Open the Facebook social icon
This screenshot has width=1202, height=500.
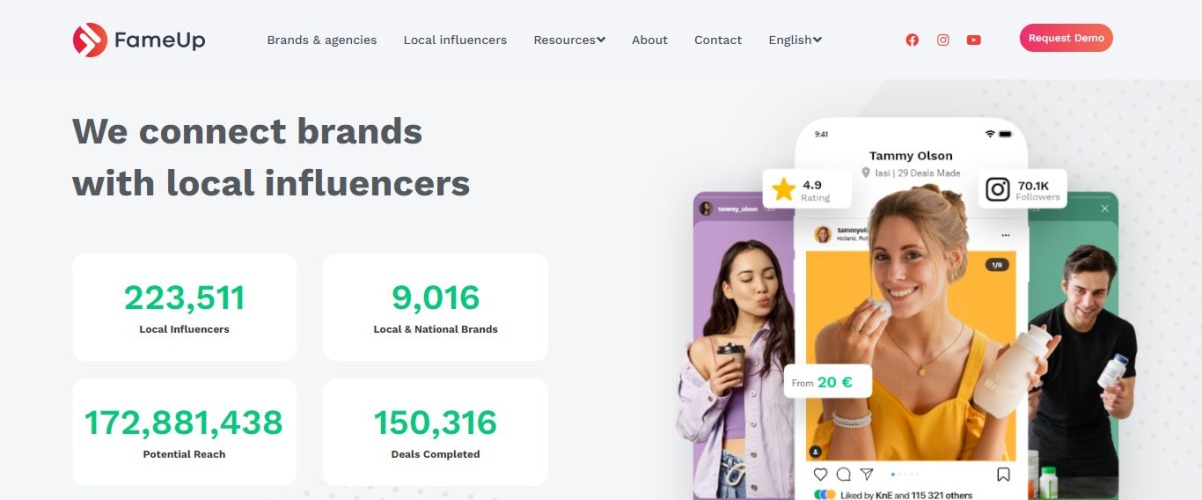tap(912, 40)
